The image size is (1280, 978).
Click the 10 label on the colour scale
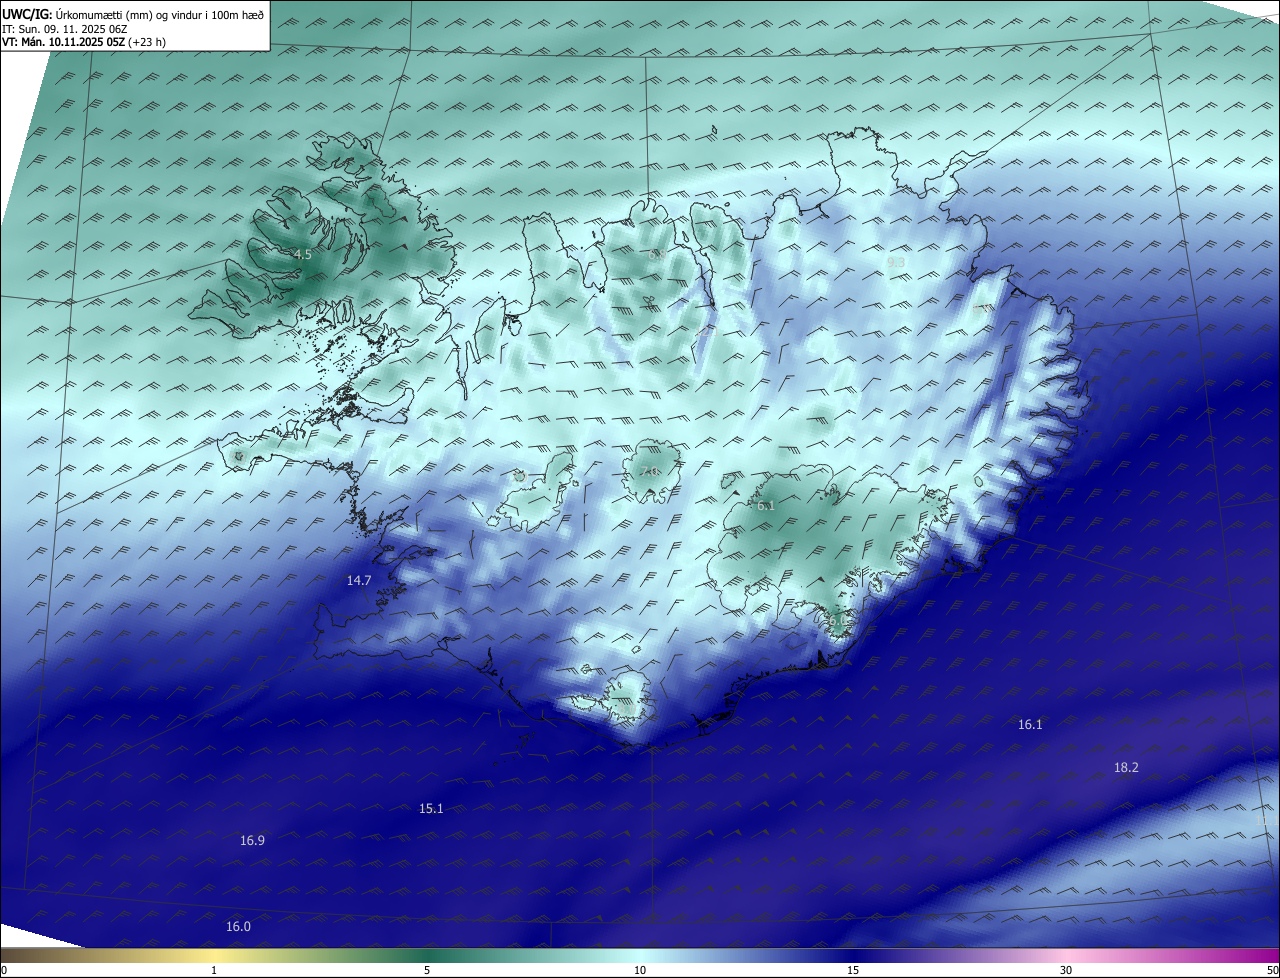coord(640,970)
